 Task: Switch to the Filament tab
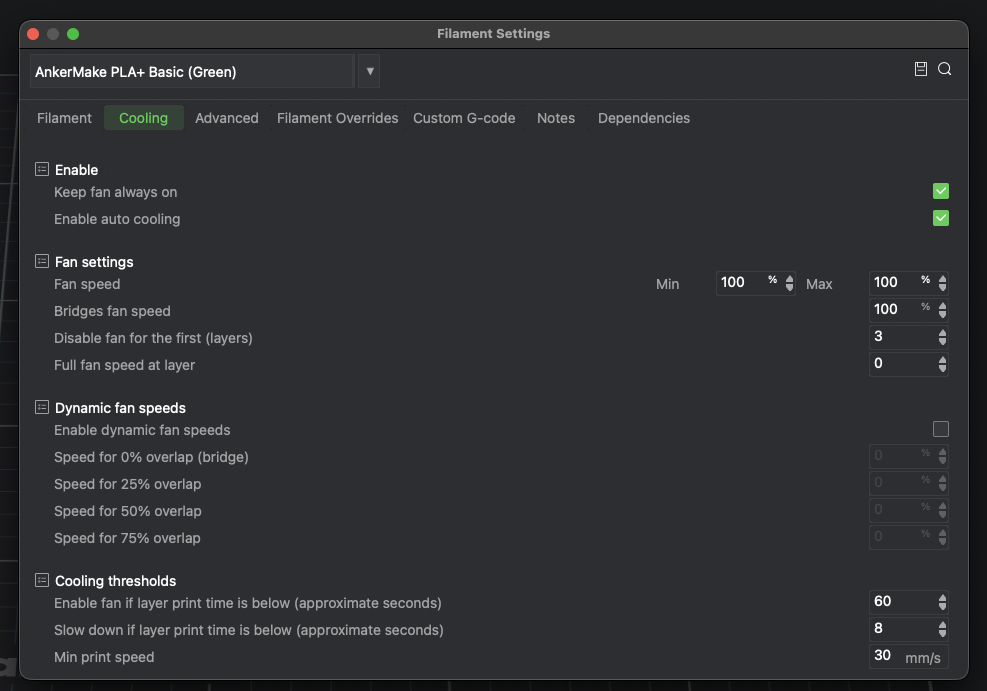[64, 118]
